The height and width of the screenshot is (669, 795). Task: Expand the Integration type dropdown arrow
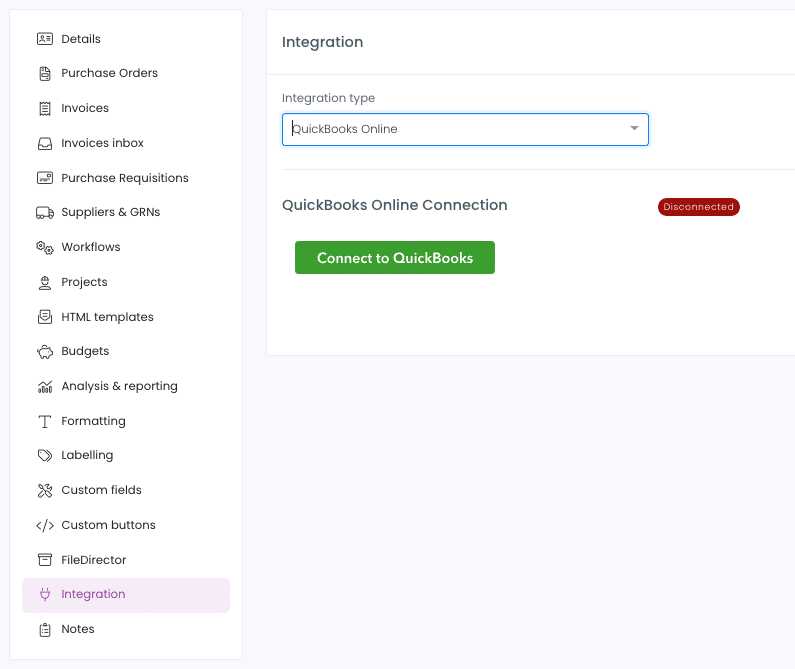(634, 128)
